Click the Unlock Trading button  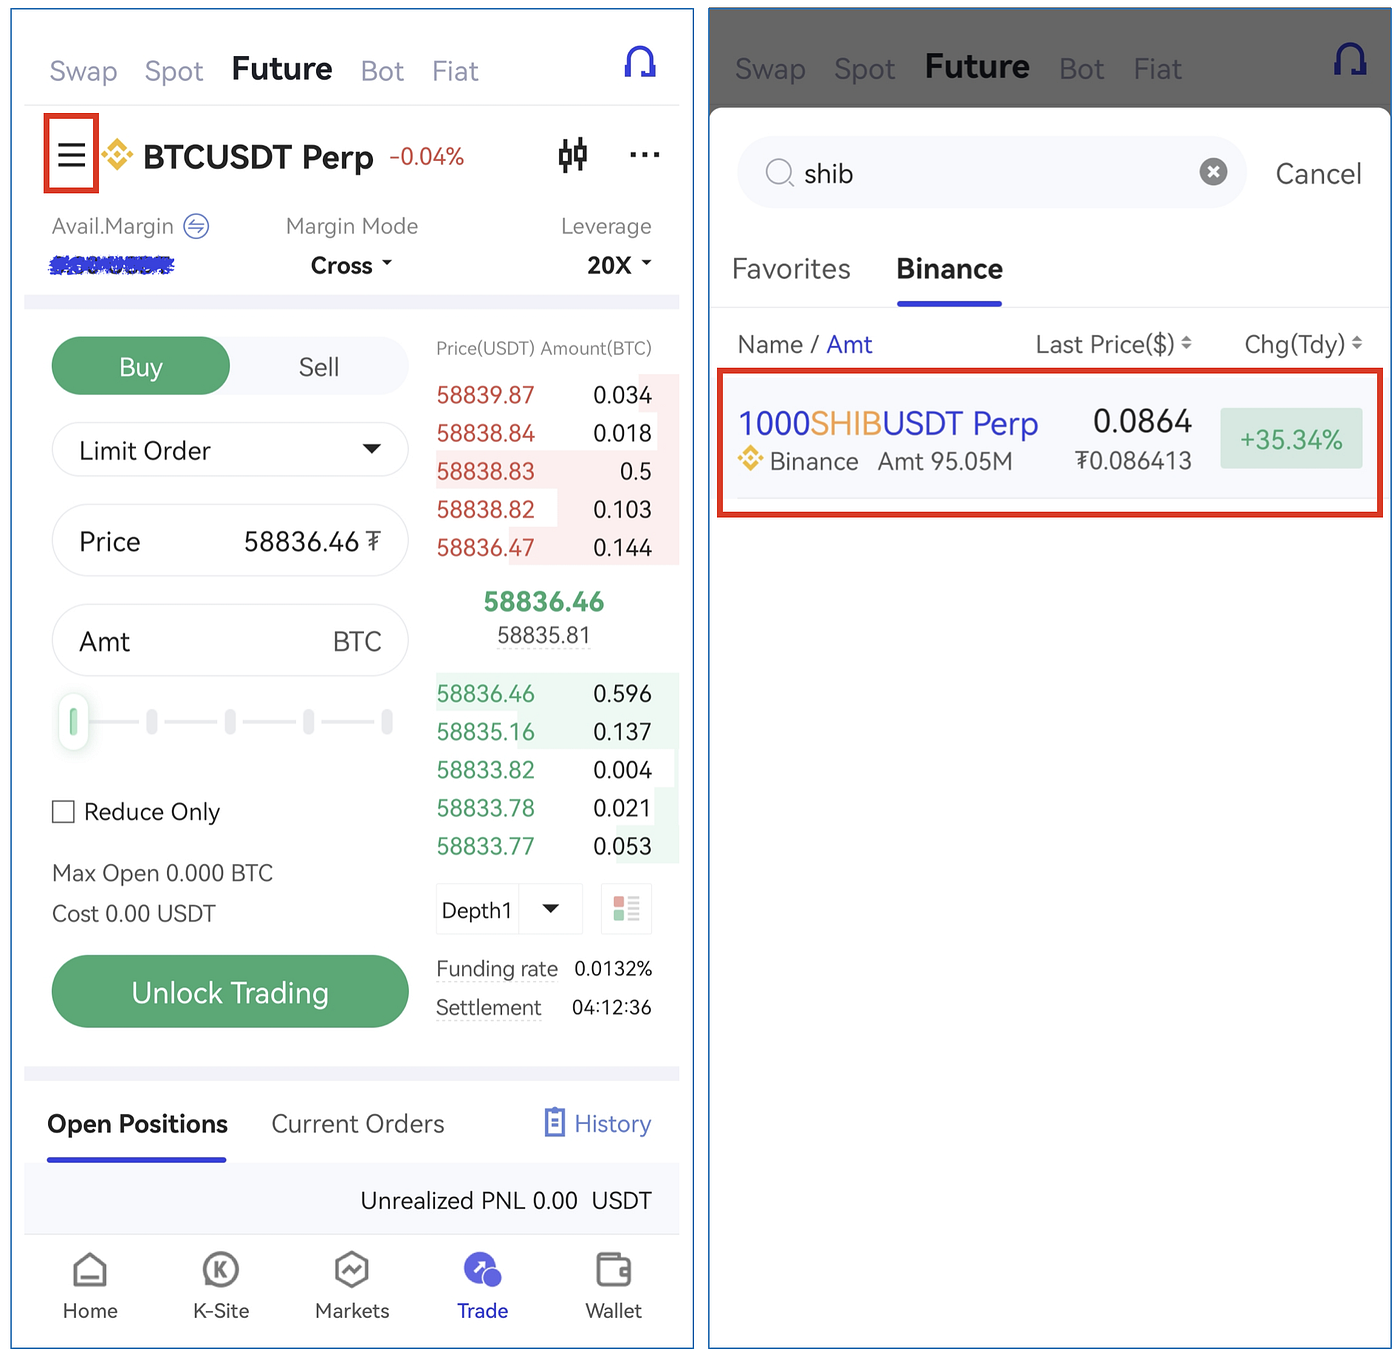230,991
